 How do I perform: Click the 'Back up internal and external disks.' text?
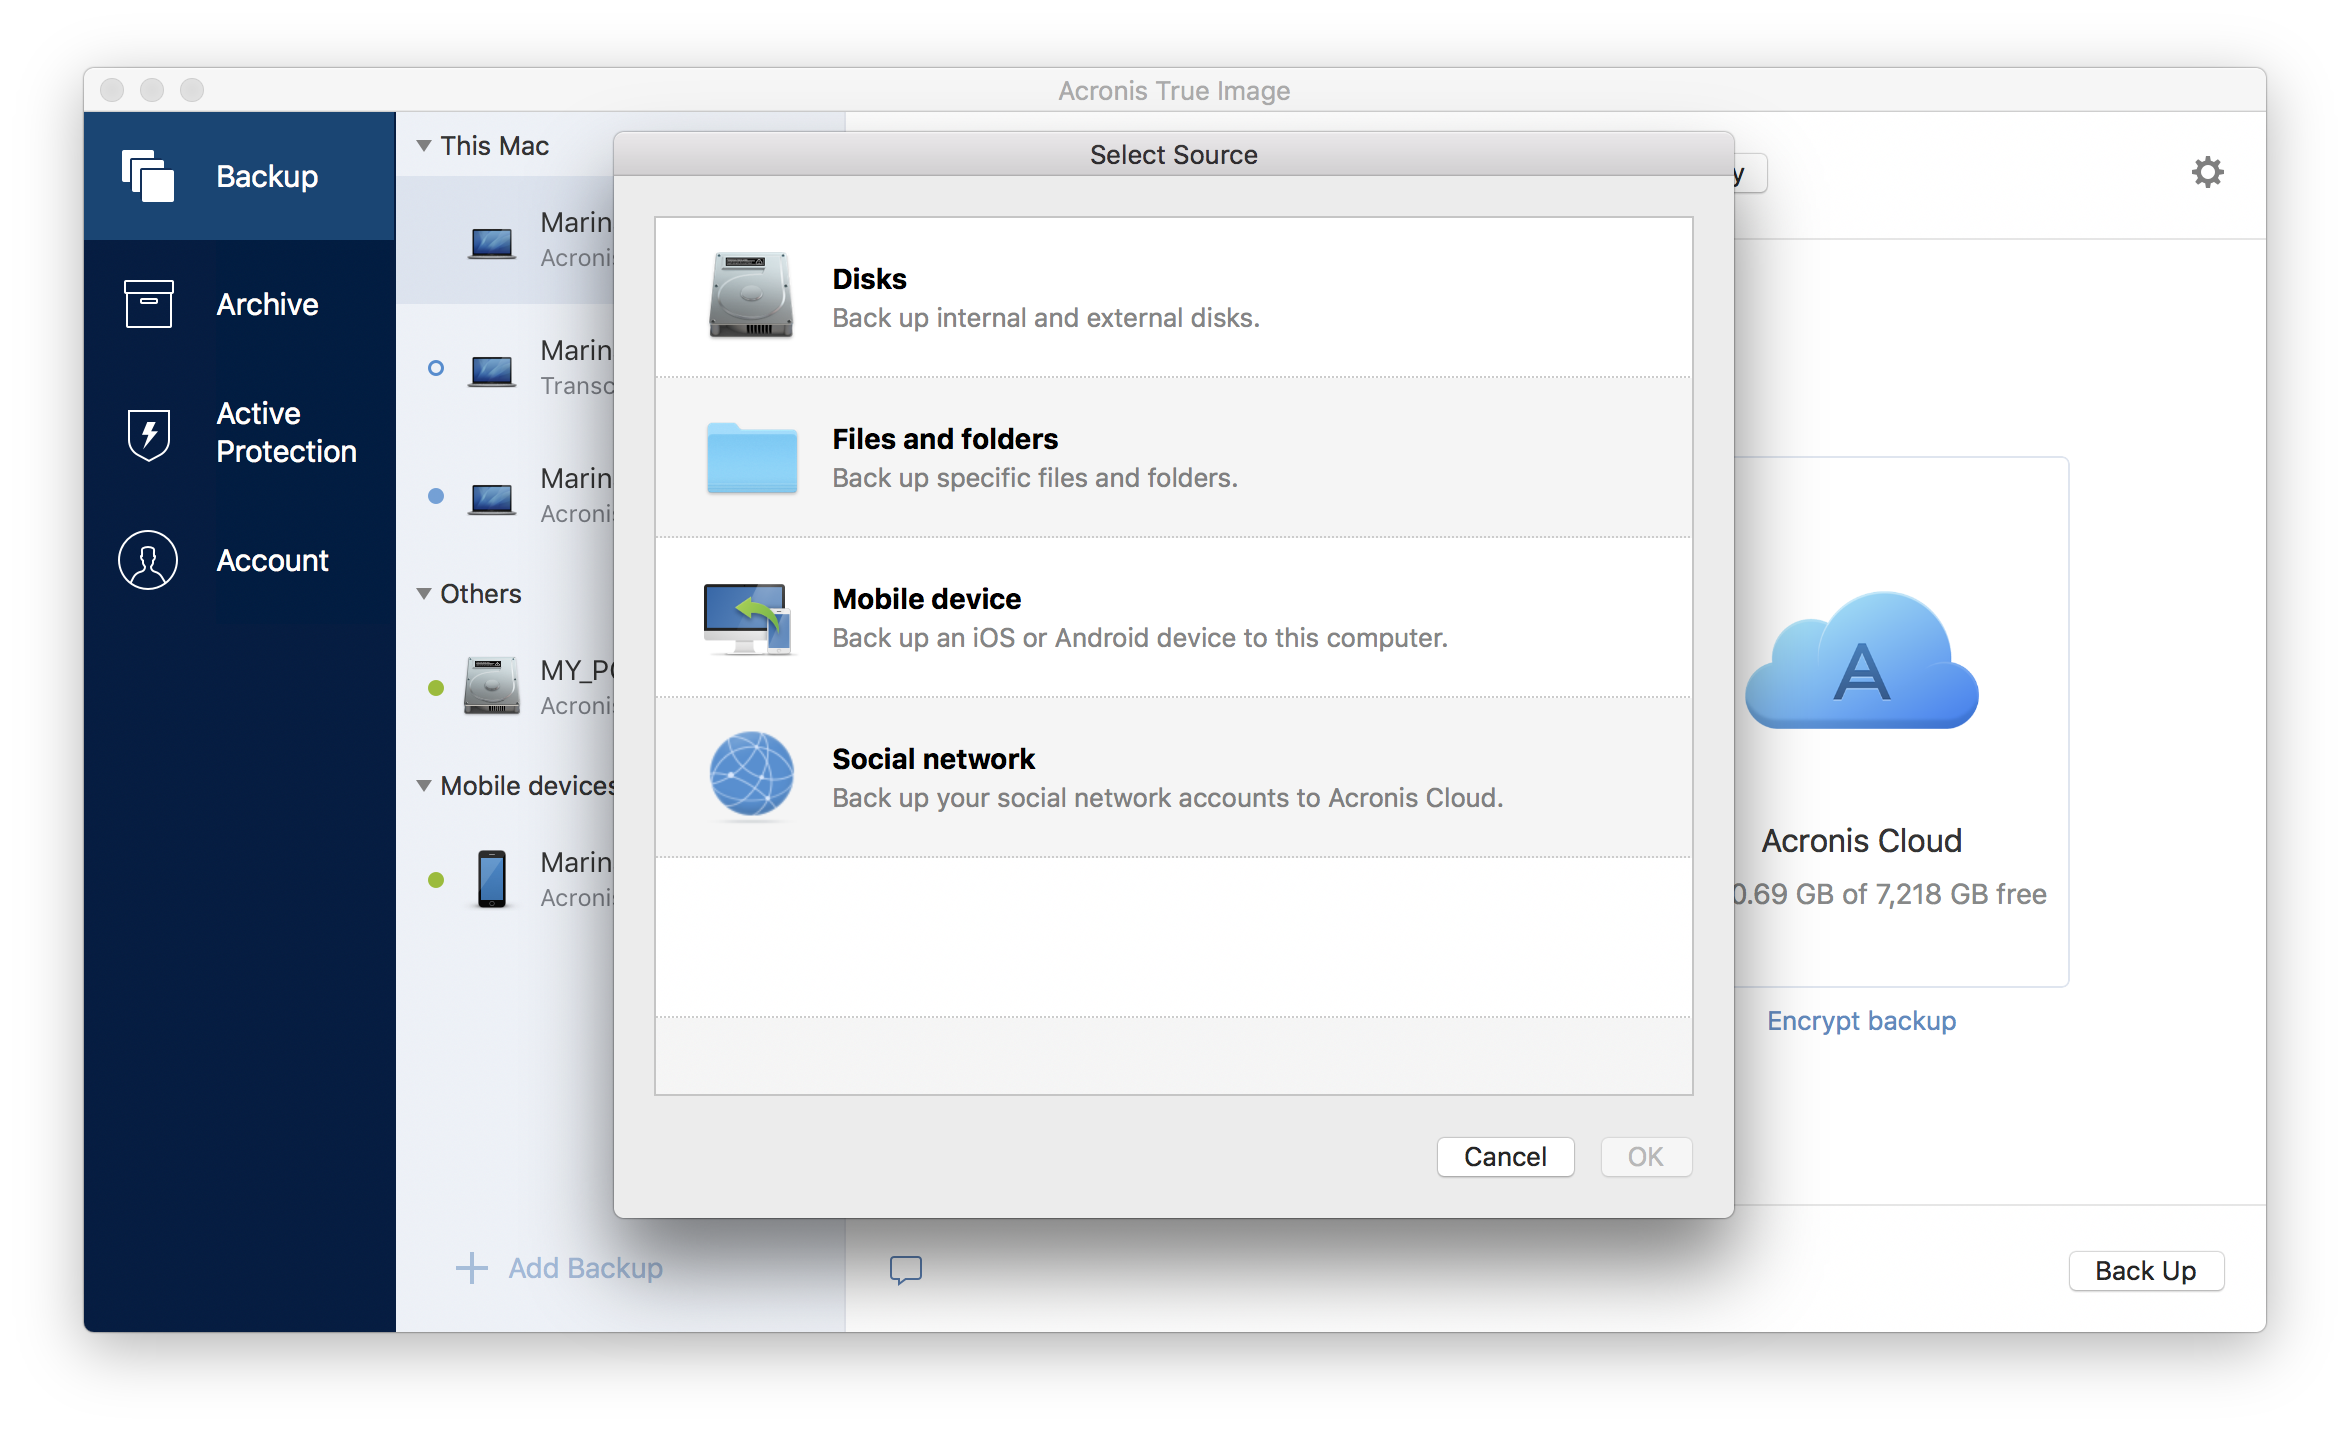pos(1046,318)
